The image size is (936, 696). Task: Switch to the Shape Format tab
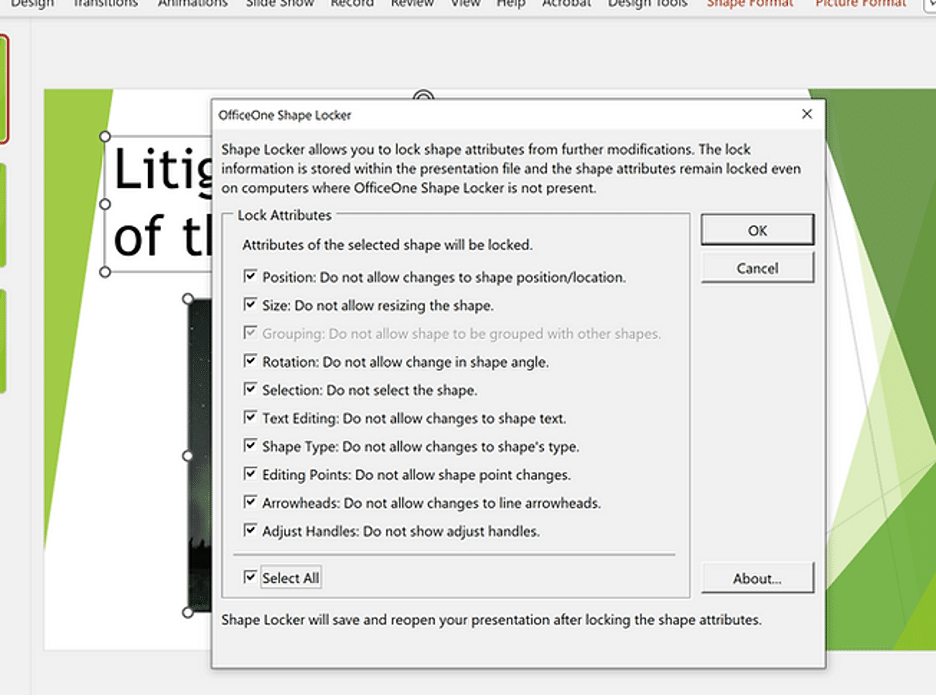coord(749,4)
